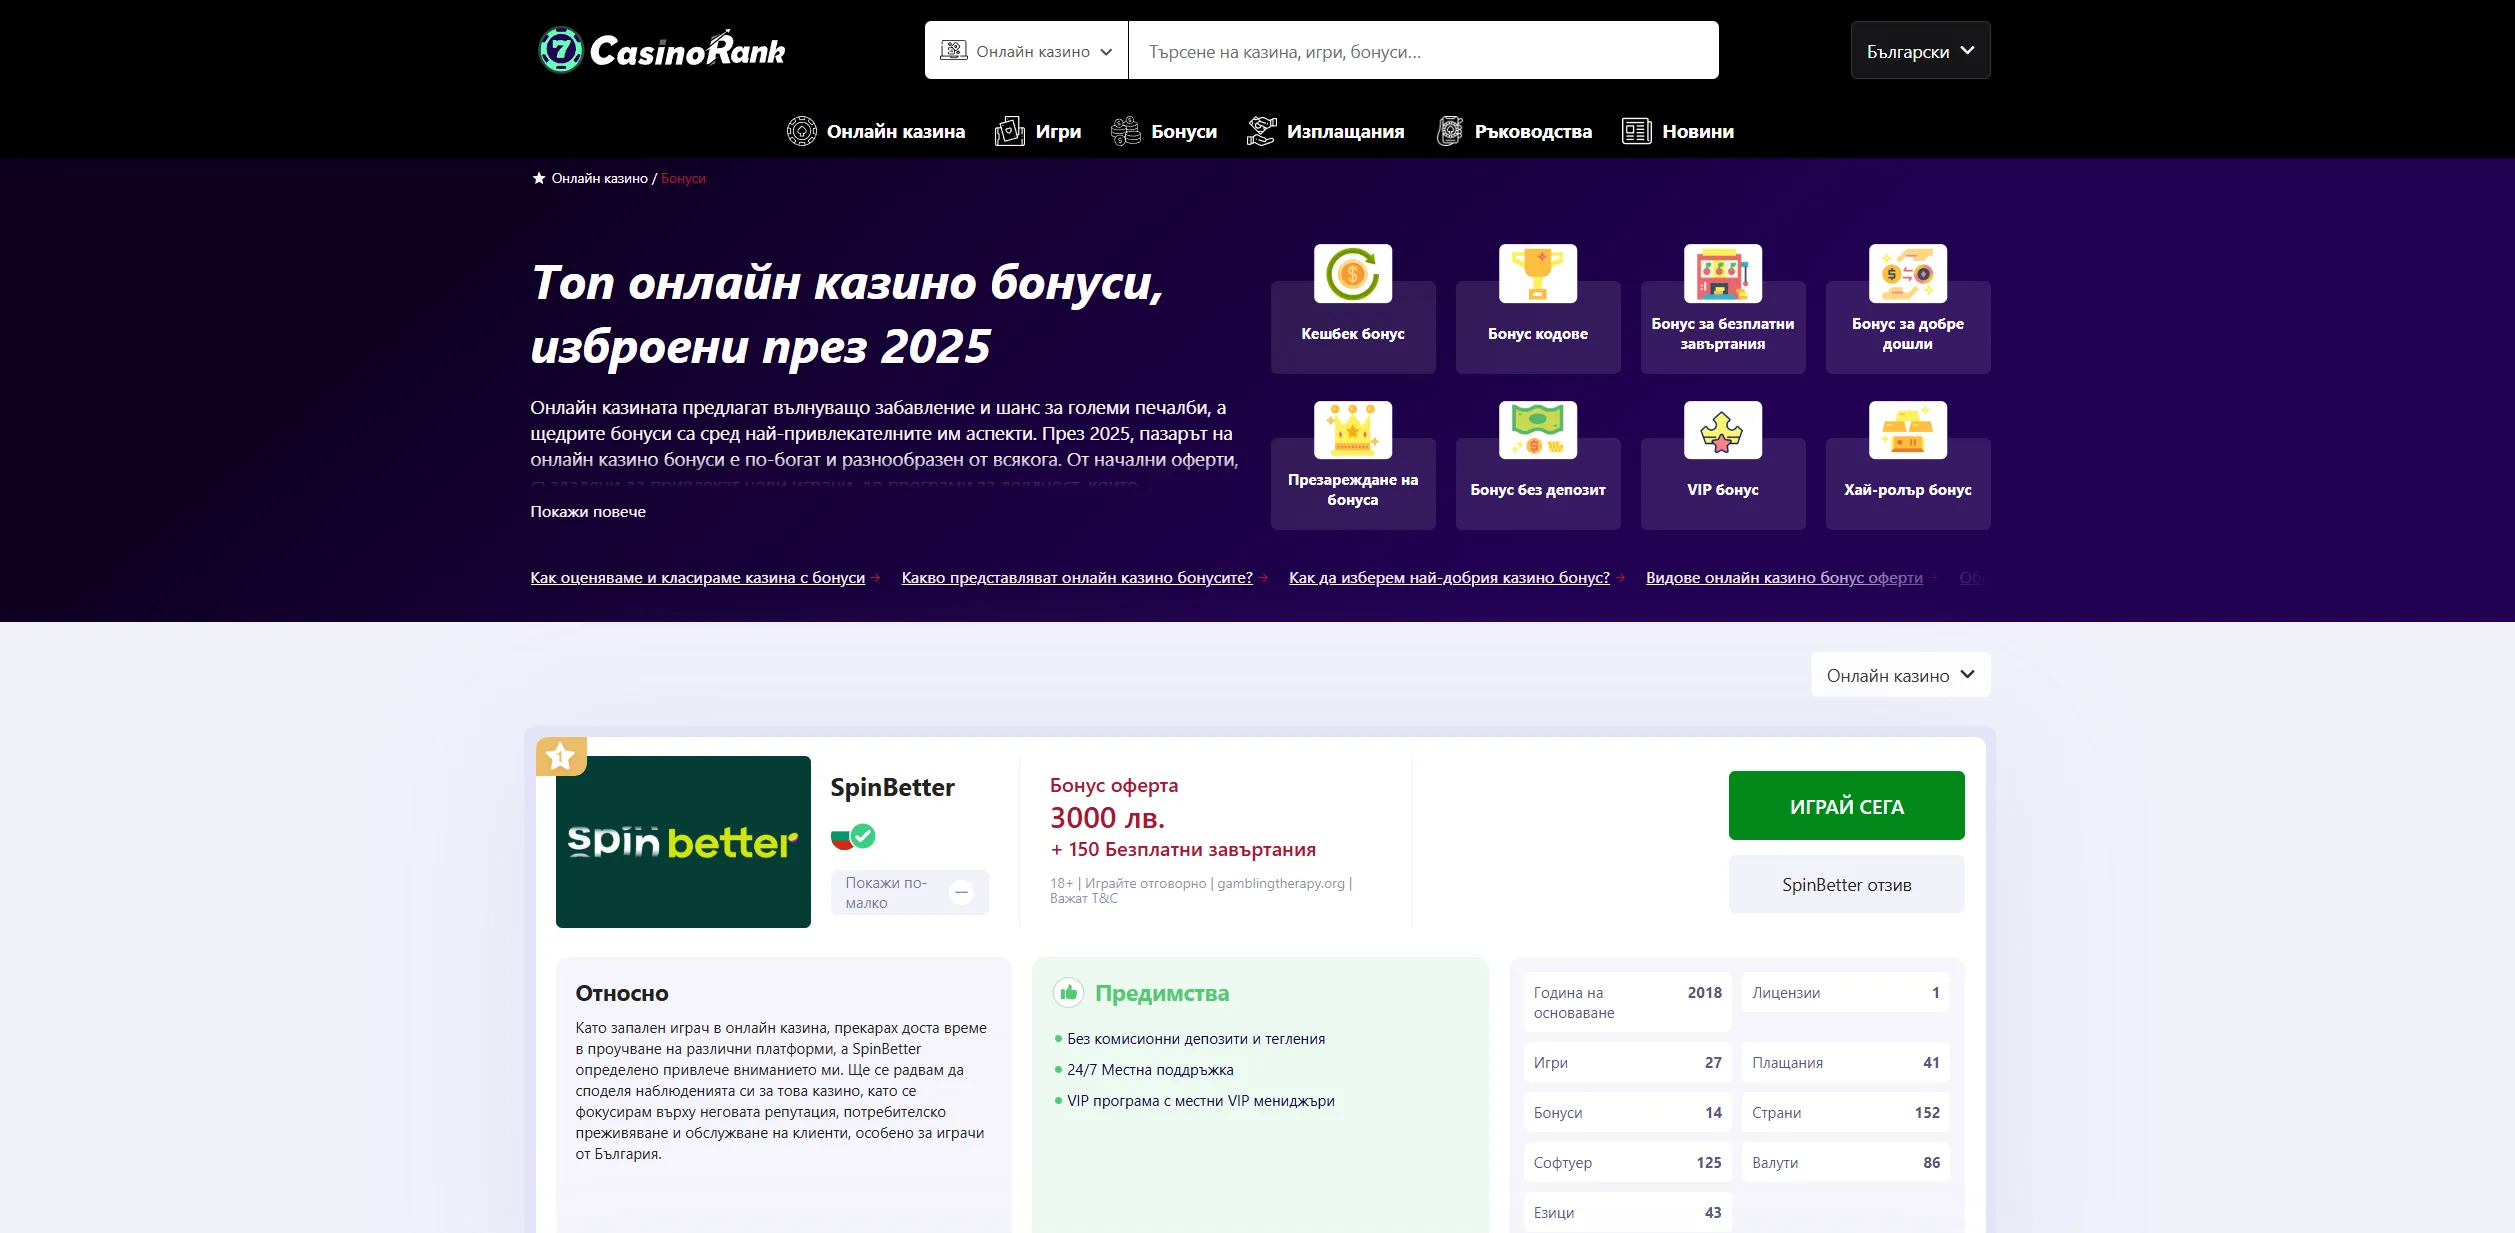Click the CasinoRank logo

tap(662, 50)
